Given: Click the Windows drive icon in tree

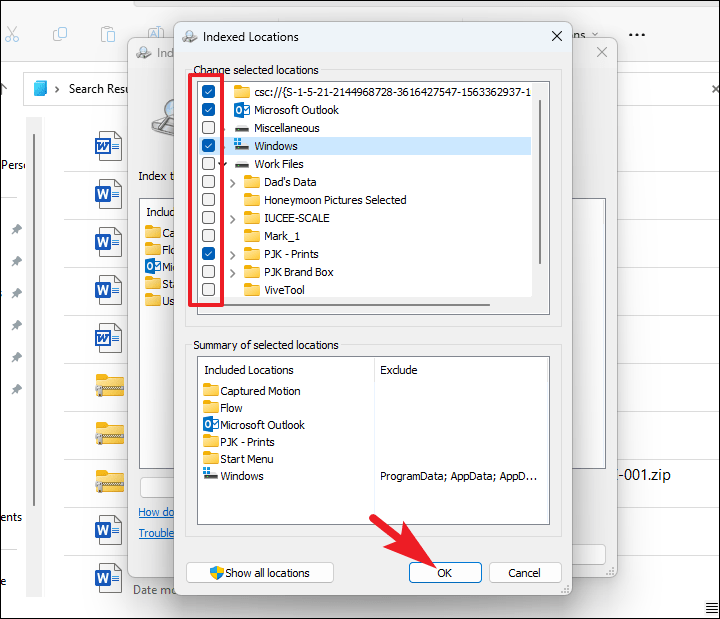Looking at the screenshot, I should (x=242, y=145).
